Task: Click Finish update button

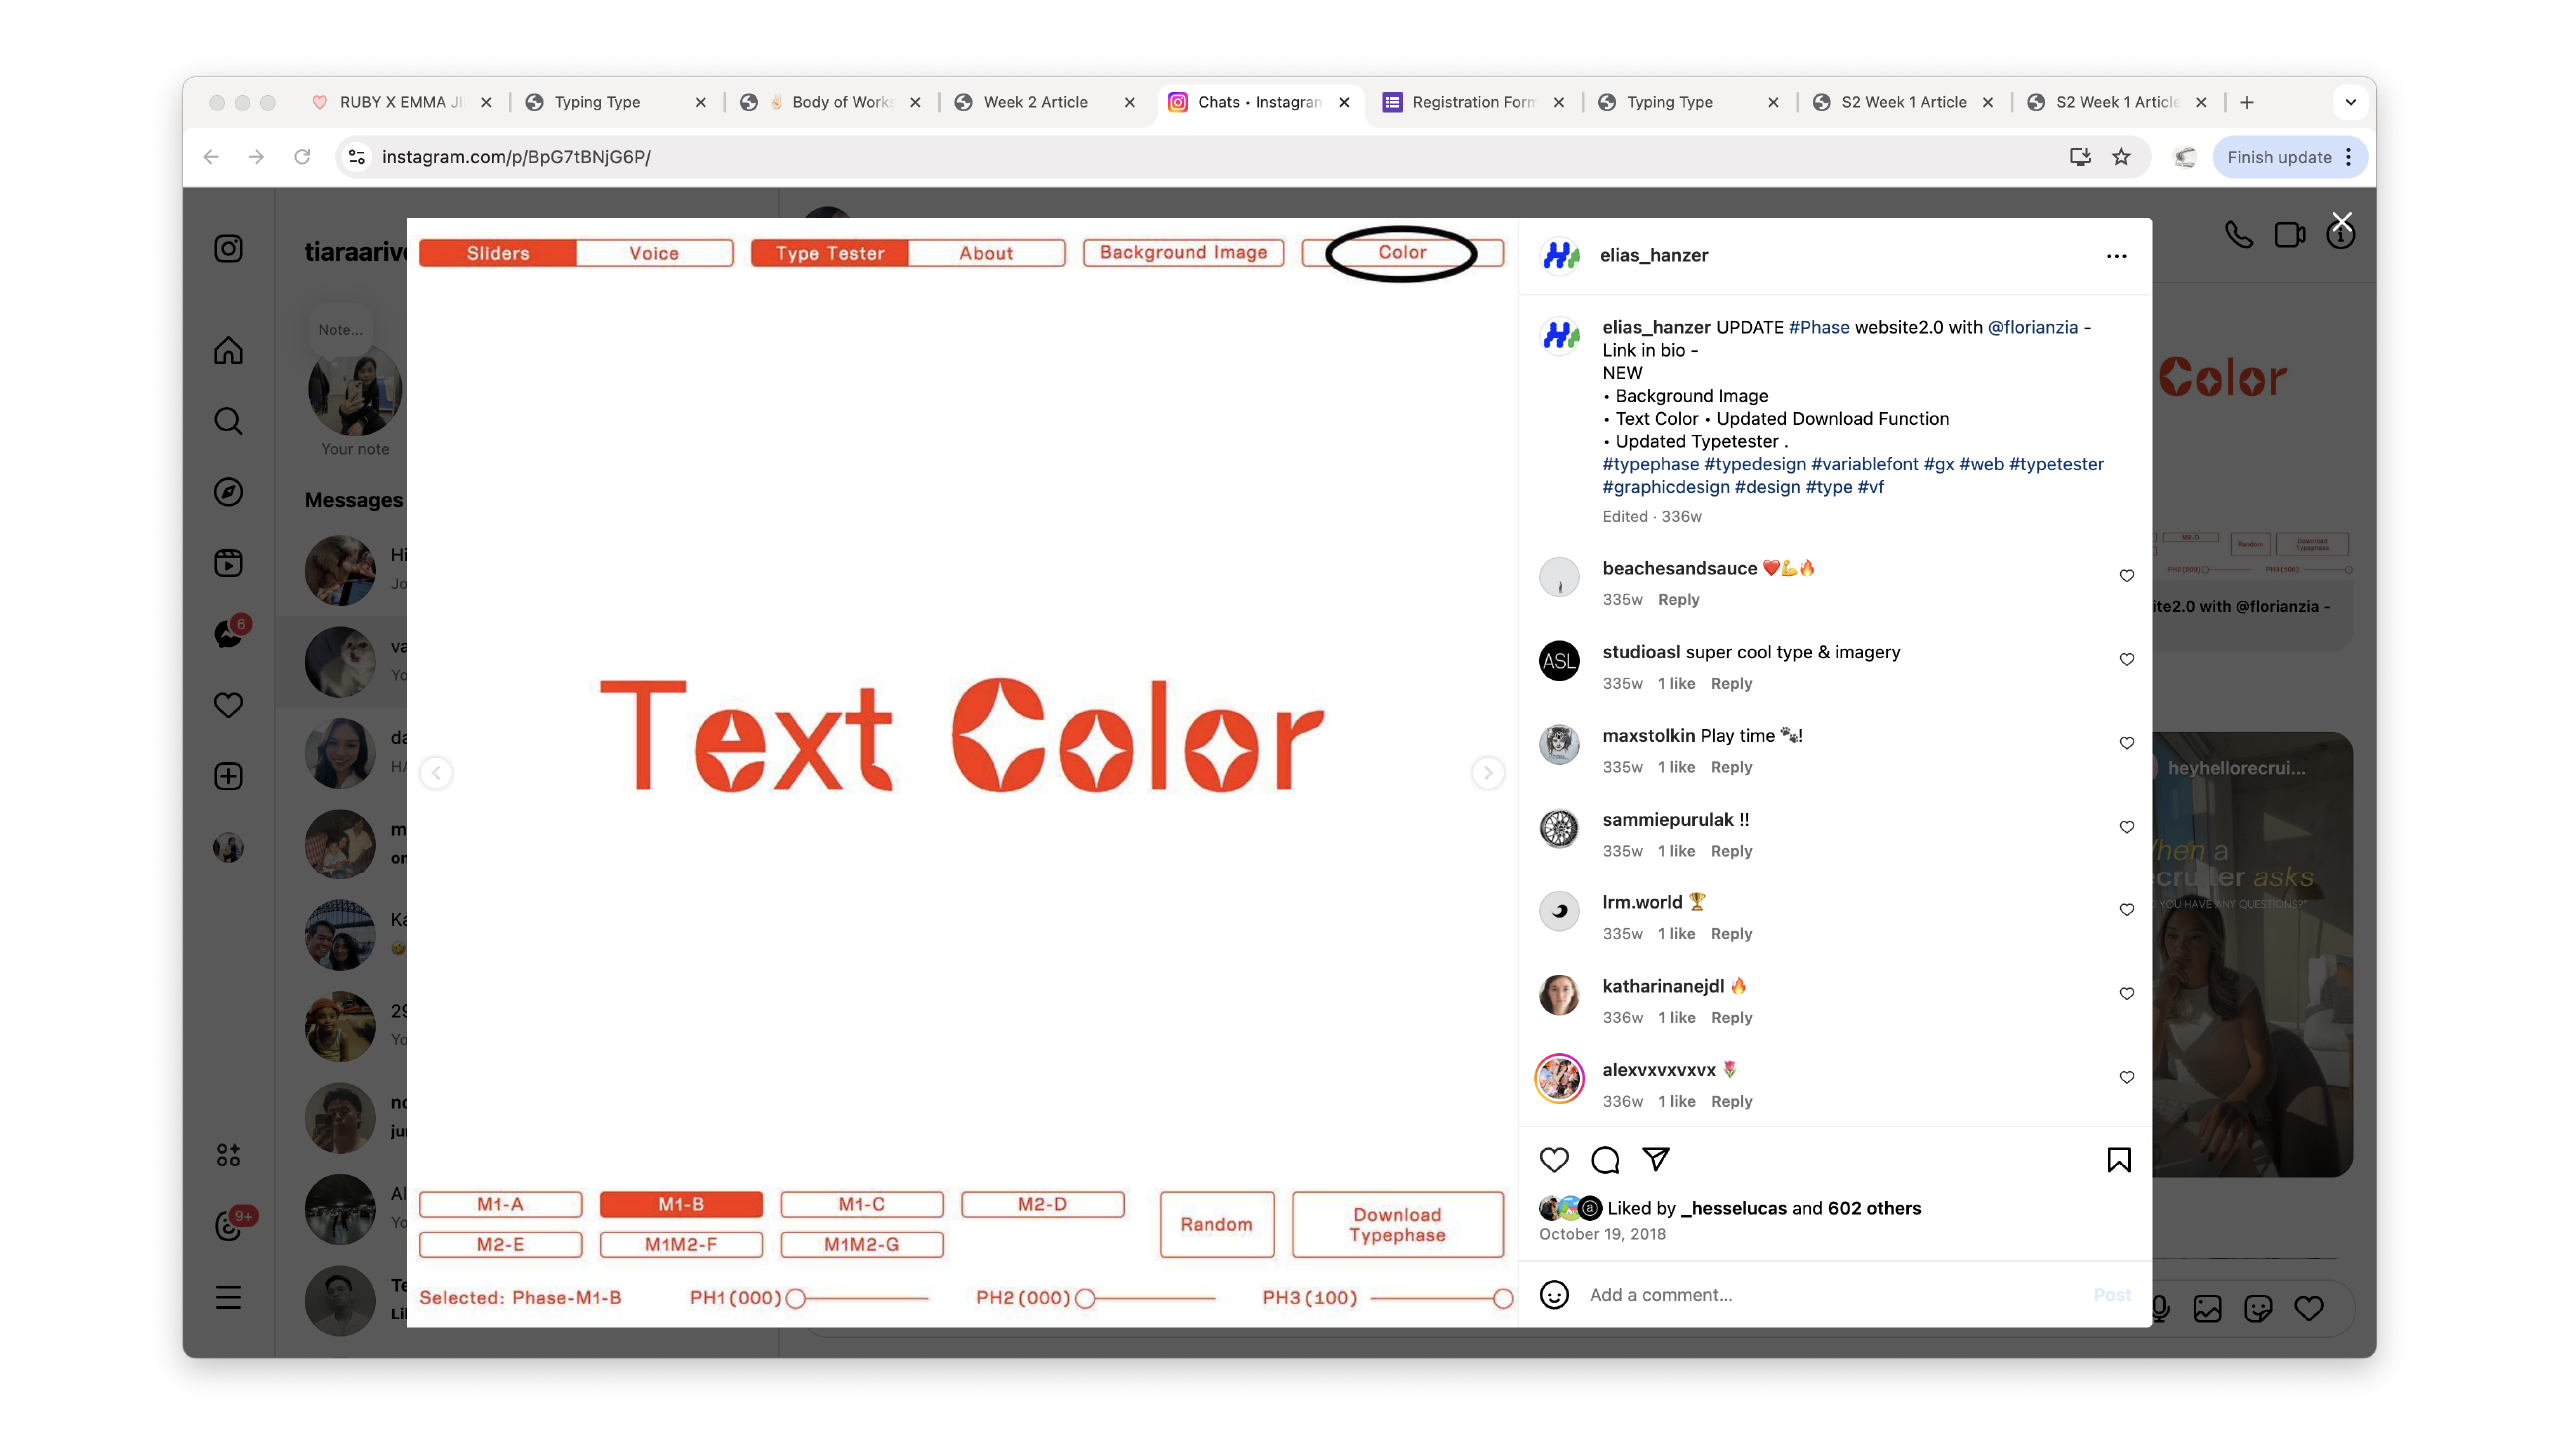Action: point(2279,157)
